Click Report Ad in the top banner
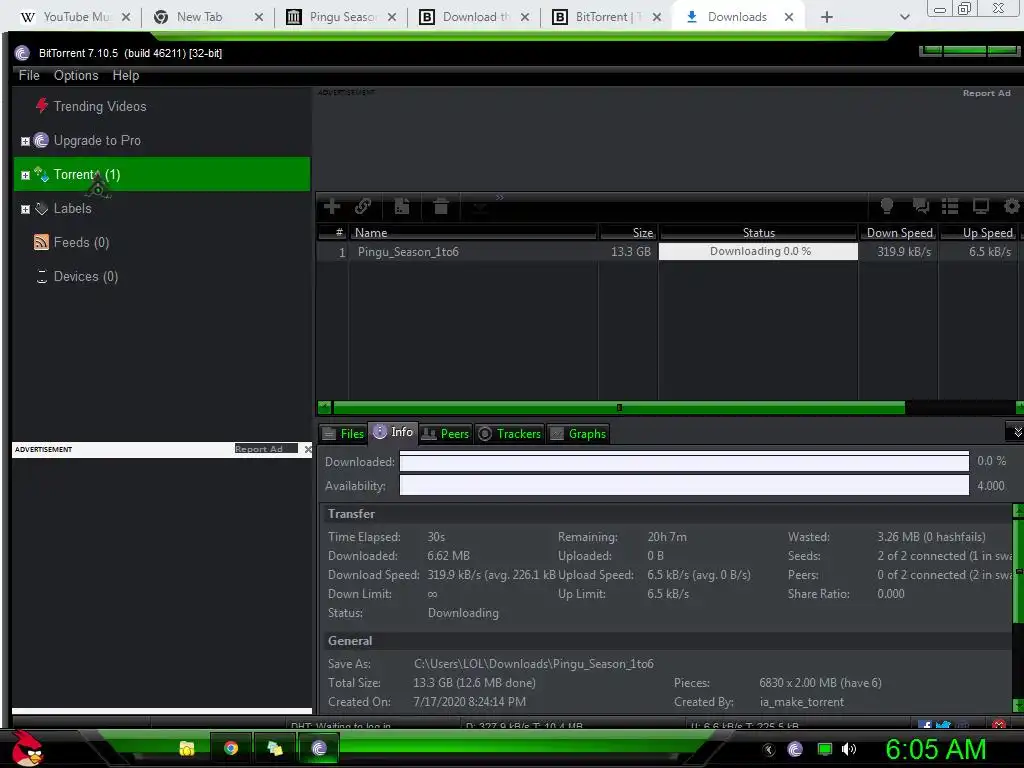1024x768 pixels. 986,93
